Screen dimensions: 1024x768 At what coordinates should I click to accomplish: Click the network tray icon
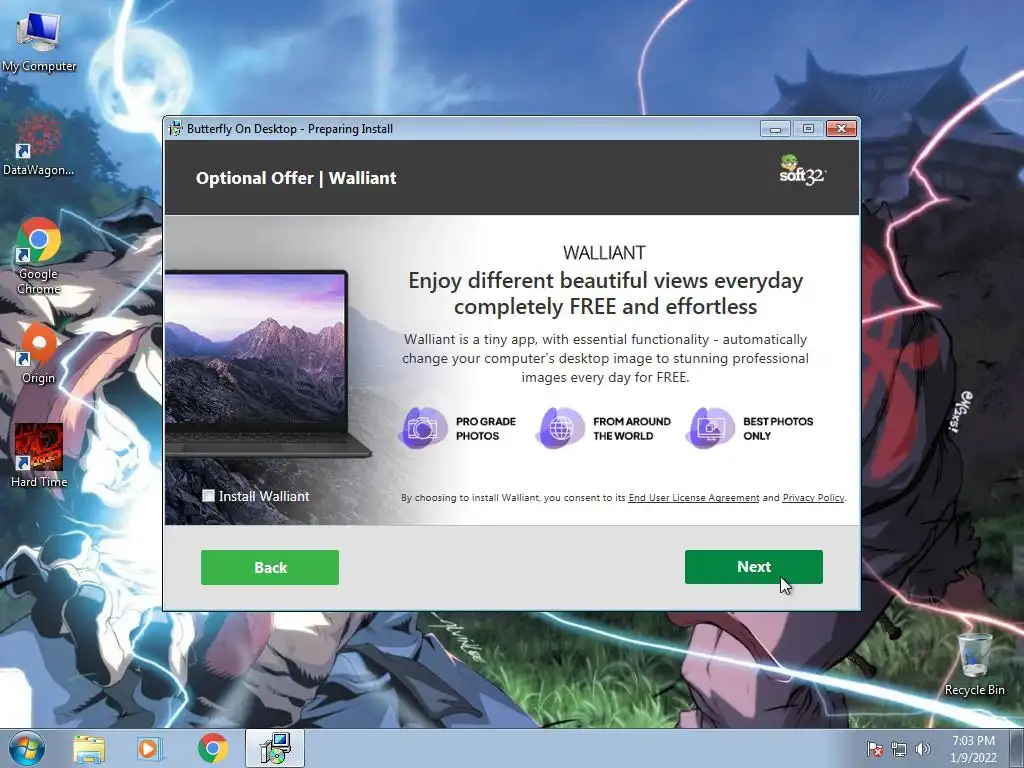pos(899,749)
